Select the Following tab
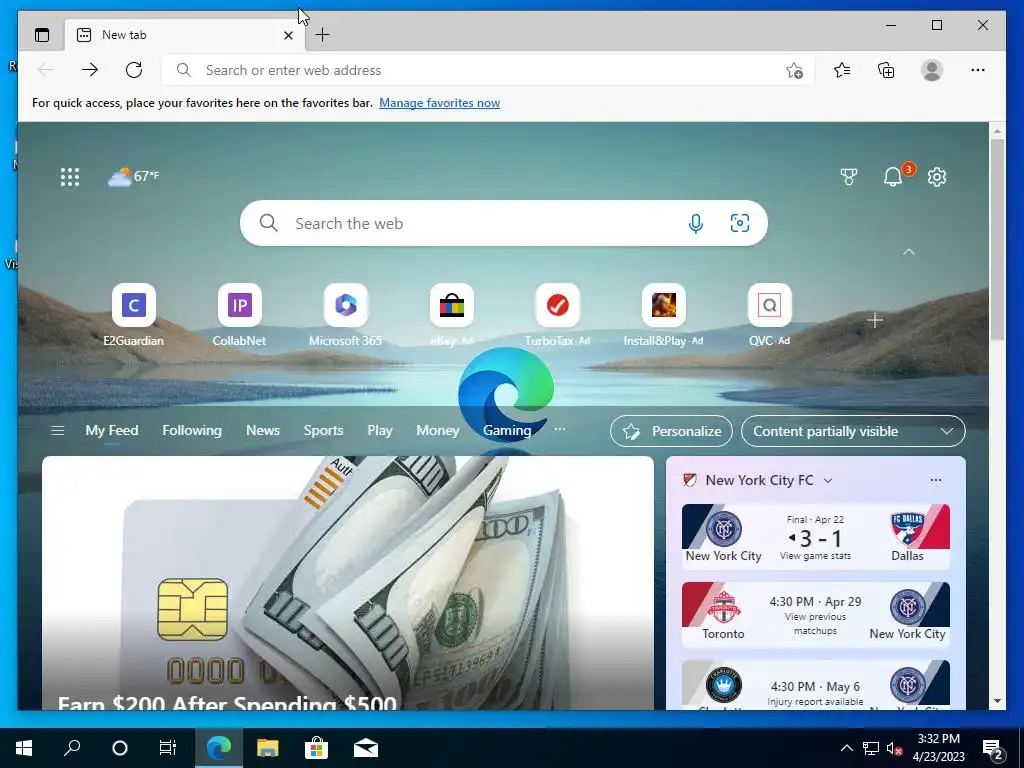Screen dimensions: 1024x768 click(192, 430)
